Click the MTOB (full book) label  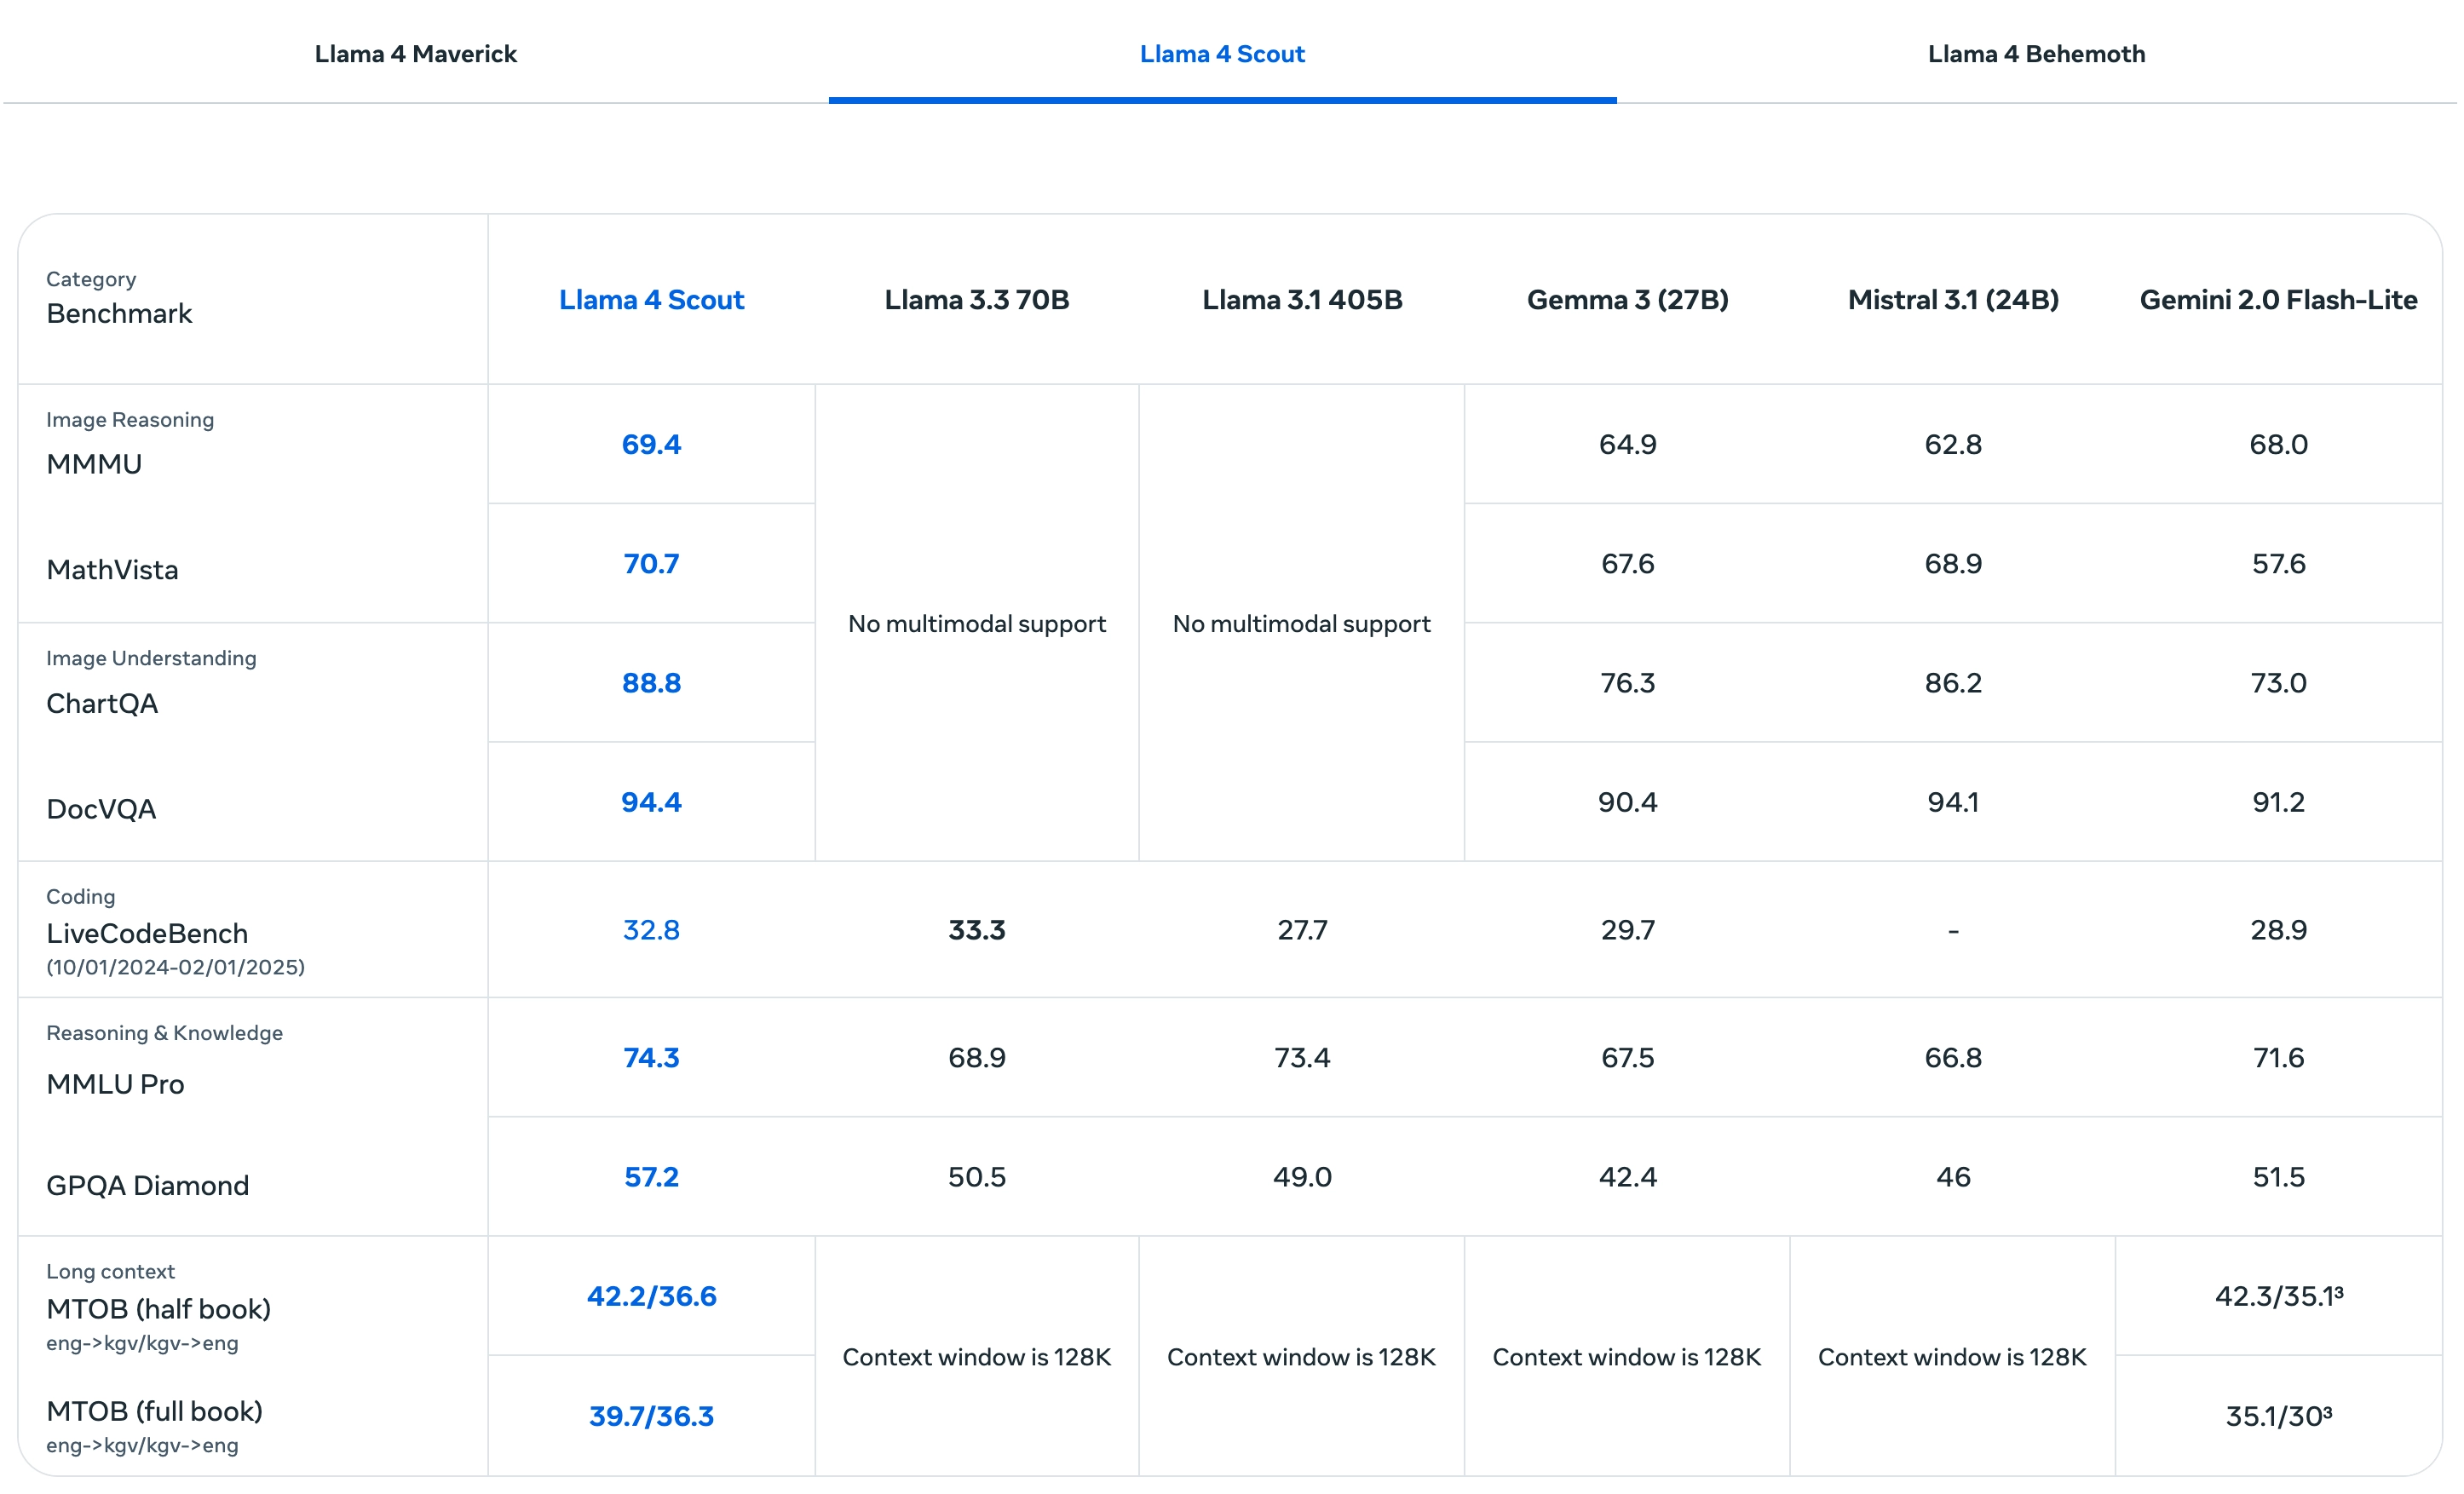point(154,1411)
